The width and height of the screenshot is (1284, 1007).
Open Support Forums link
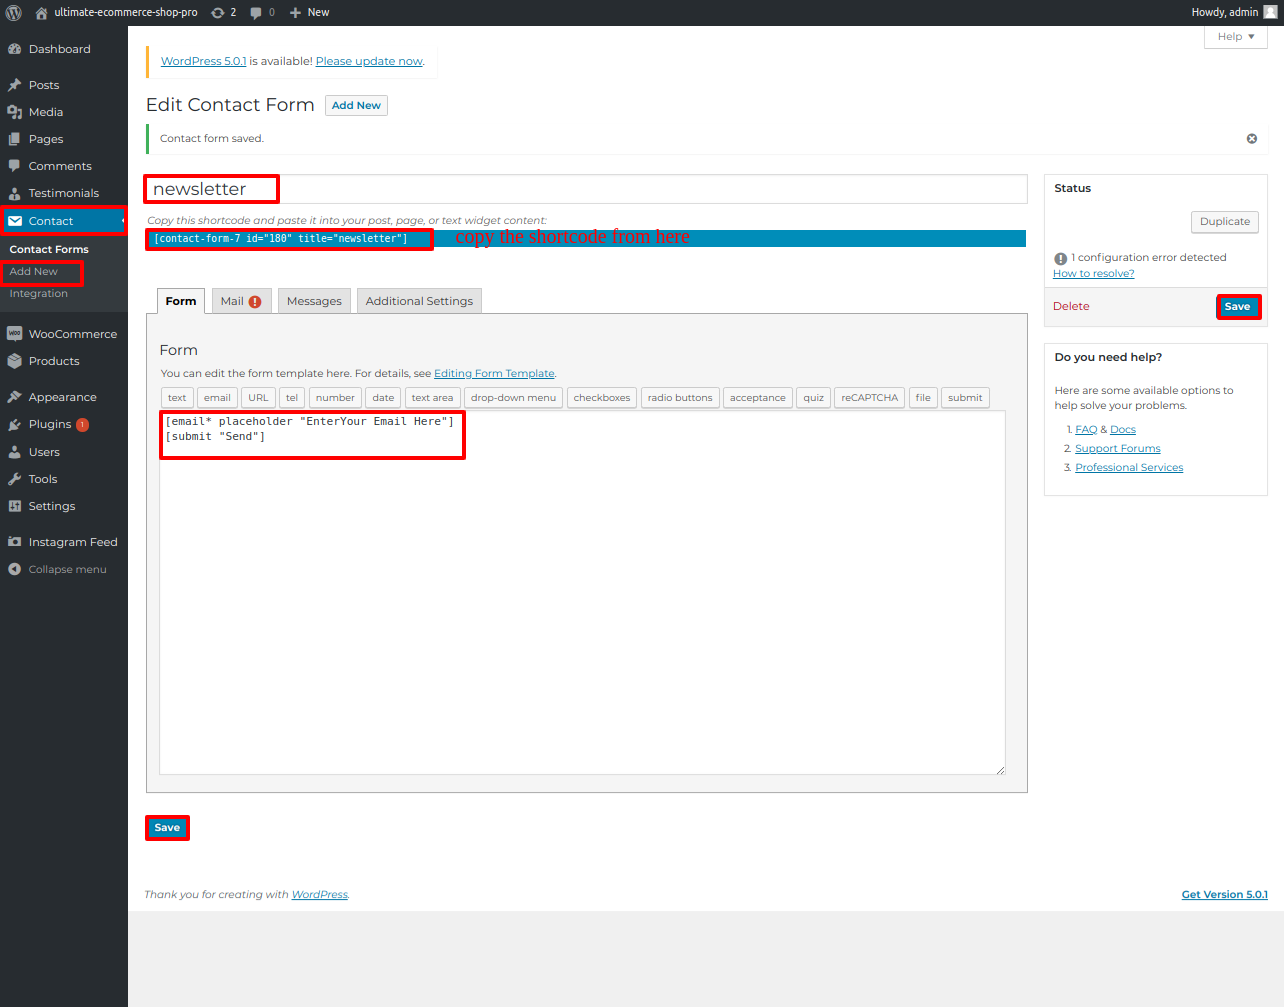(1118, 448)
